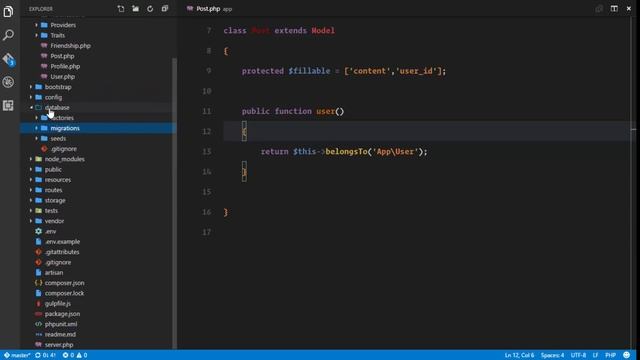Refresh the Explorer file tree

(x=150, y=9)
